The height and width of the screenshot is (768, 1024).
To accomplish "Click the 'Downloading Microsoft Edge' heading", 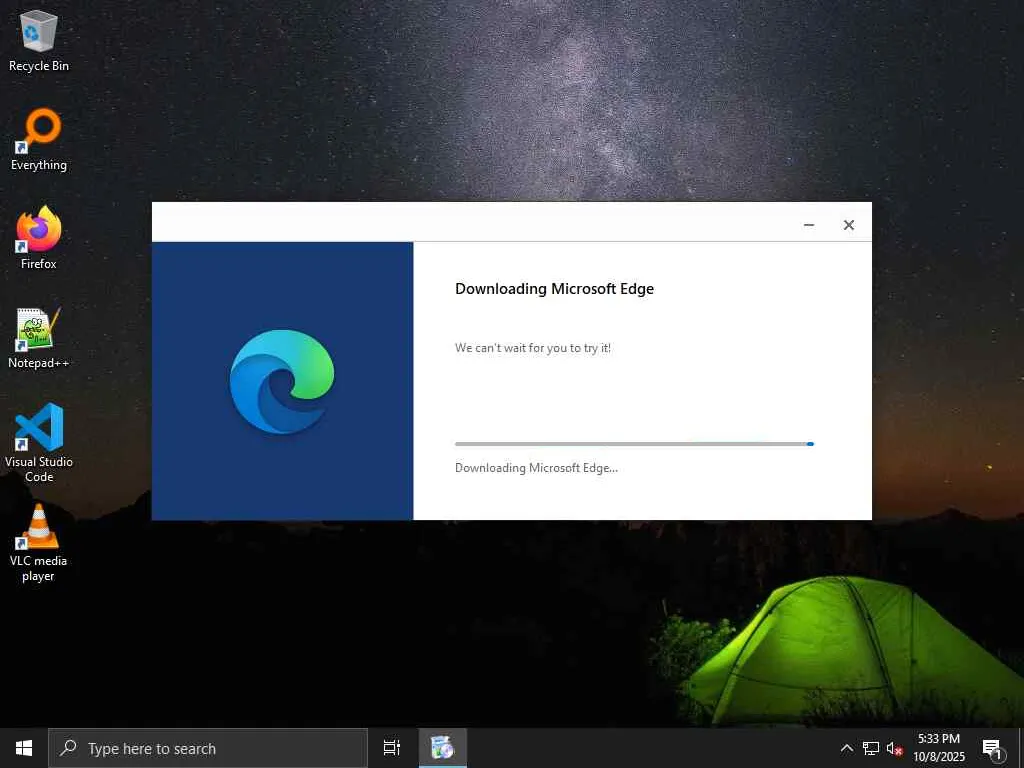I will pos(554,289).
